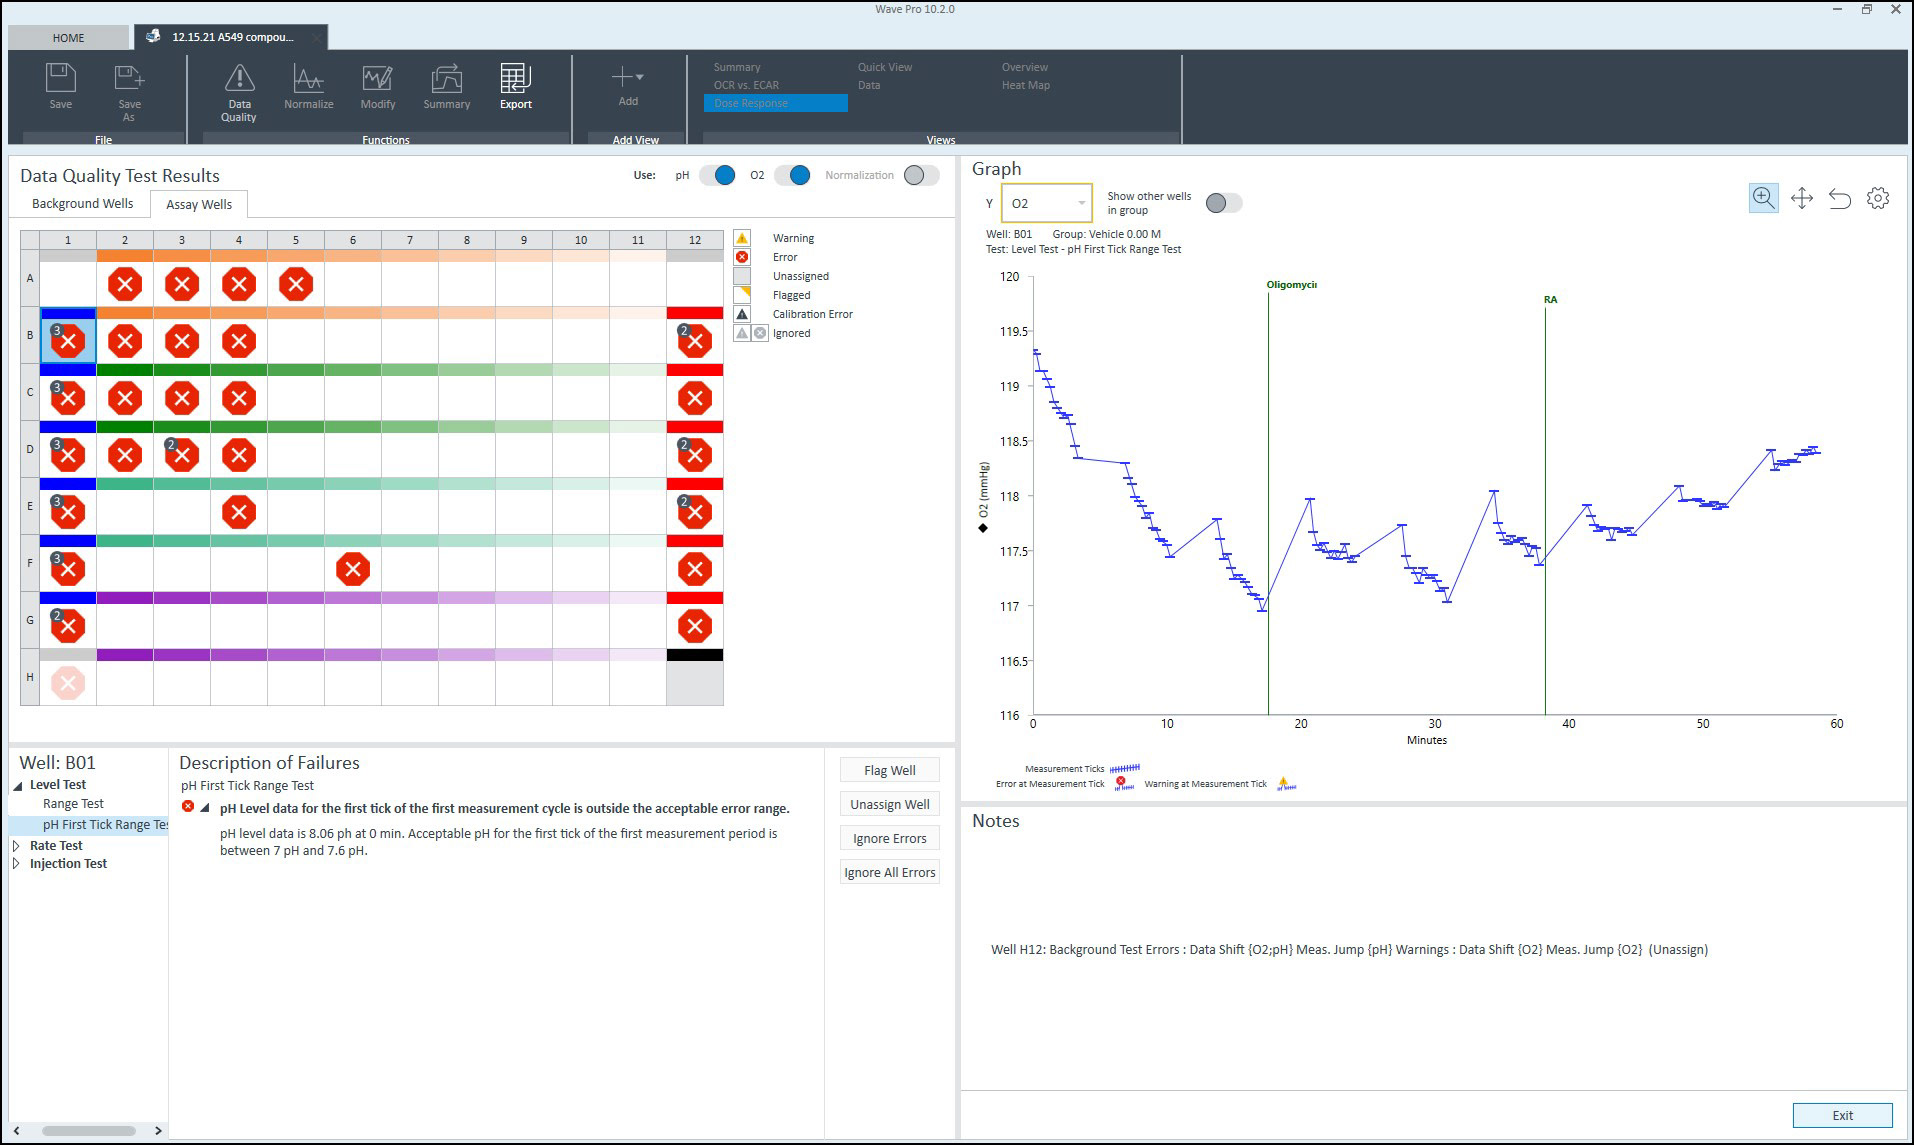Select the 12.15.21 A549 compound file tab
The width and height of the screenshot is (1914, 1145).
coord(232,37)
